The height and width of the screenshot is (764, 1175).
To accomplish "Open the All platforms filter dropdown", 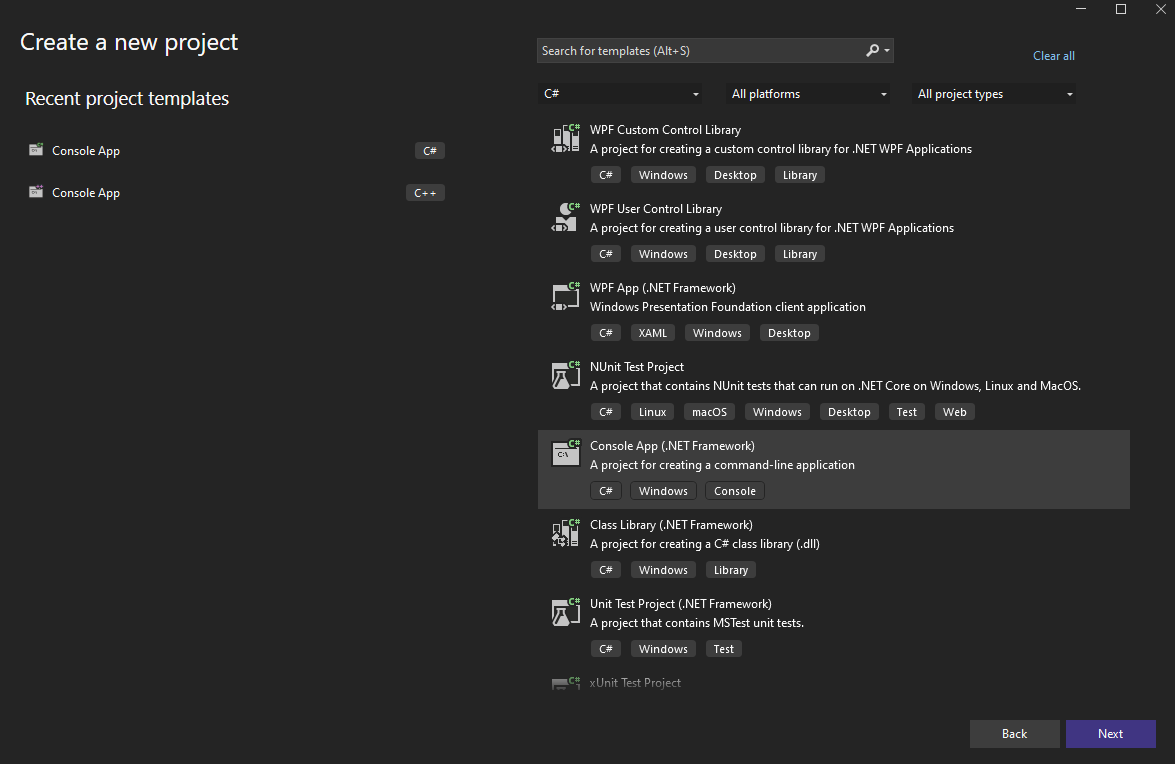I will (x=809, y=94).
